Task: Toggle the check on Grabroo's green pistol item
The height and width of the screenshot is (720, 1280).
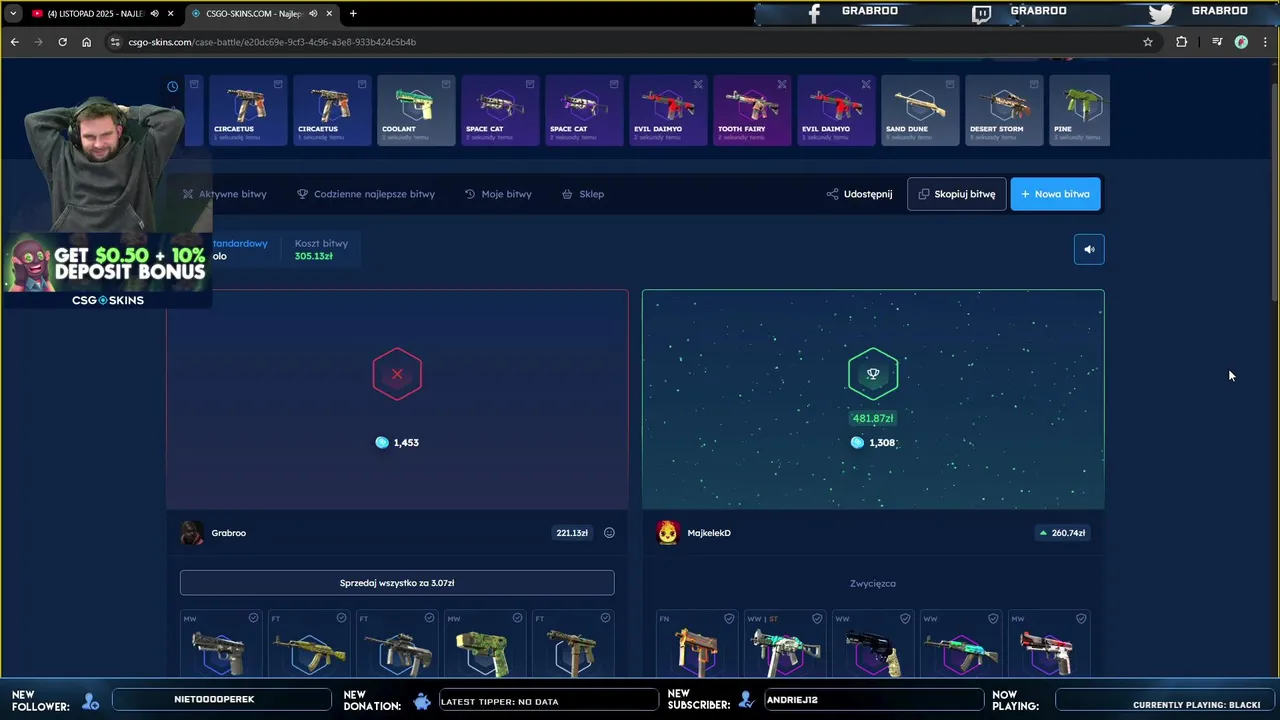Action: pyautogui.click(x=517, y=618)
